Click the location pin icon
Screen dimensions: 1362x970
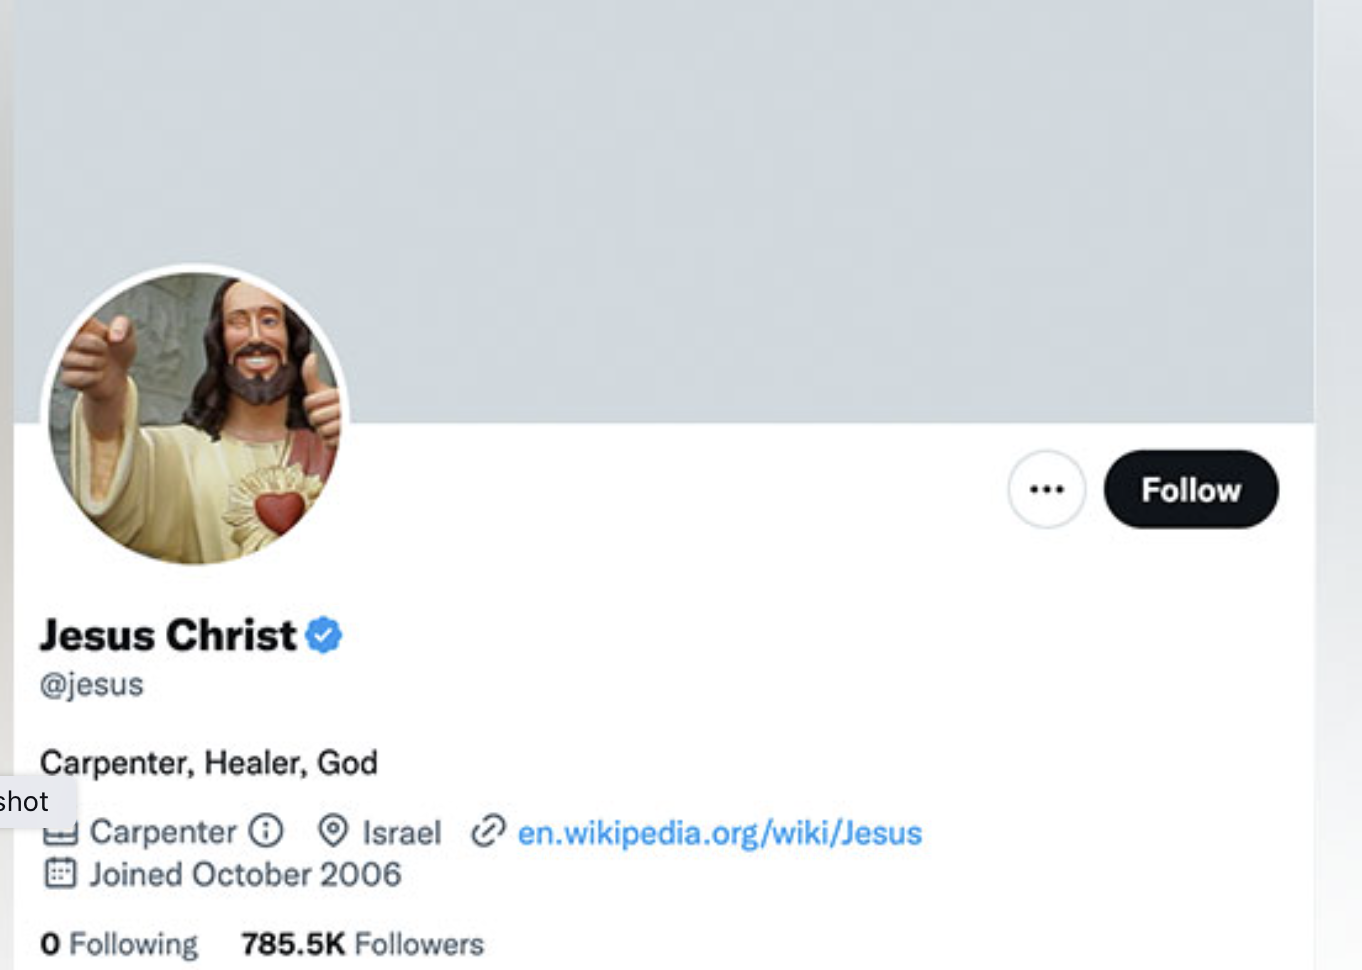[x=333, y=830]
